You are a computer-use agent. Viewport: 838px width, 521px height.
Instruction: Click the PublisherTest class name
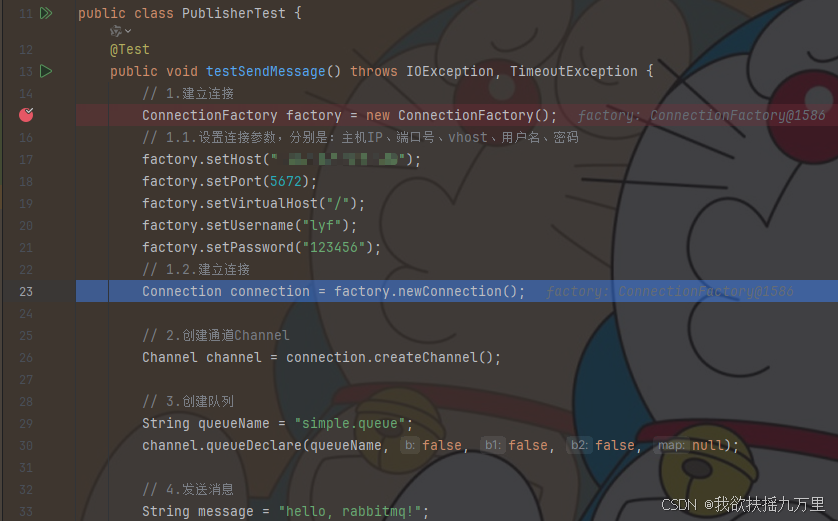click(x=234, y=13)
